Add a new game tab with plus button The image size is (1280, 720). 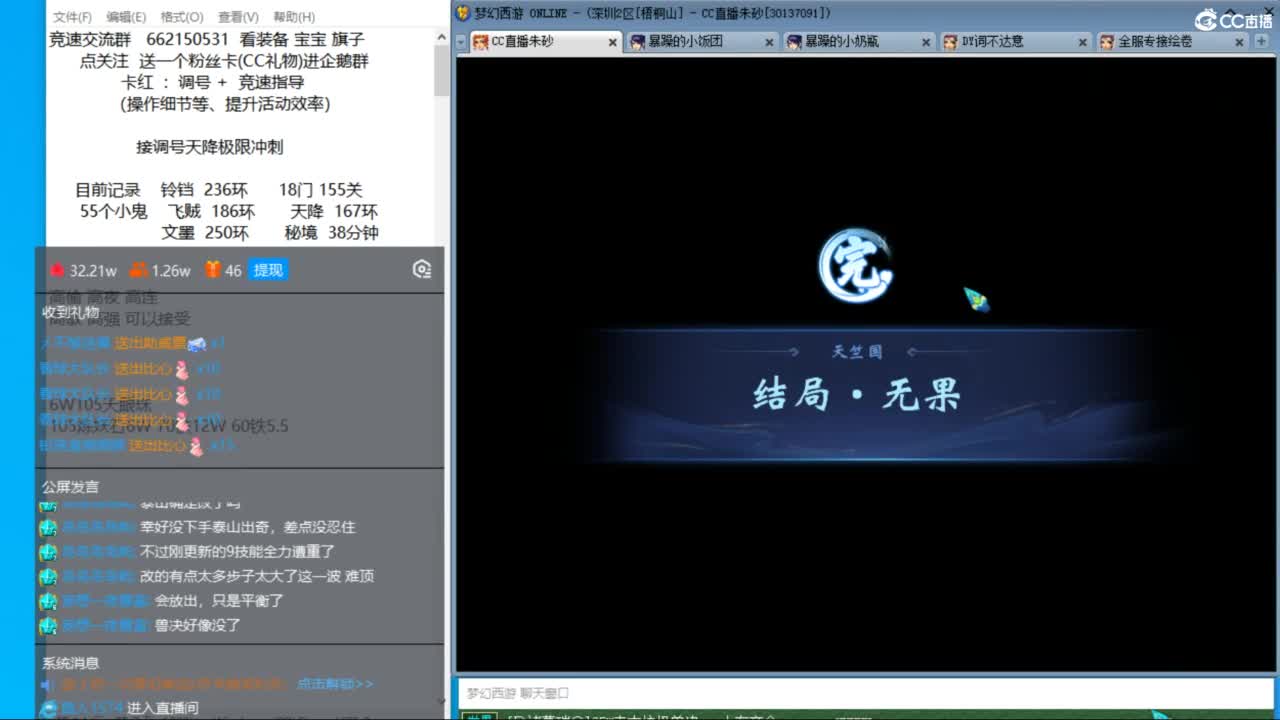pyautogui.click(x=1260, y=41)
